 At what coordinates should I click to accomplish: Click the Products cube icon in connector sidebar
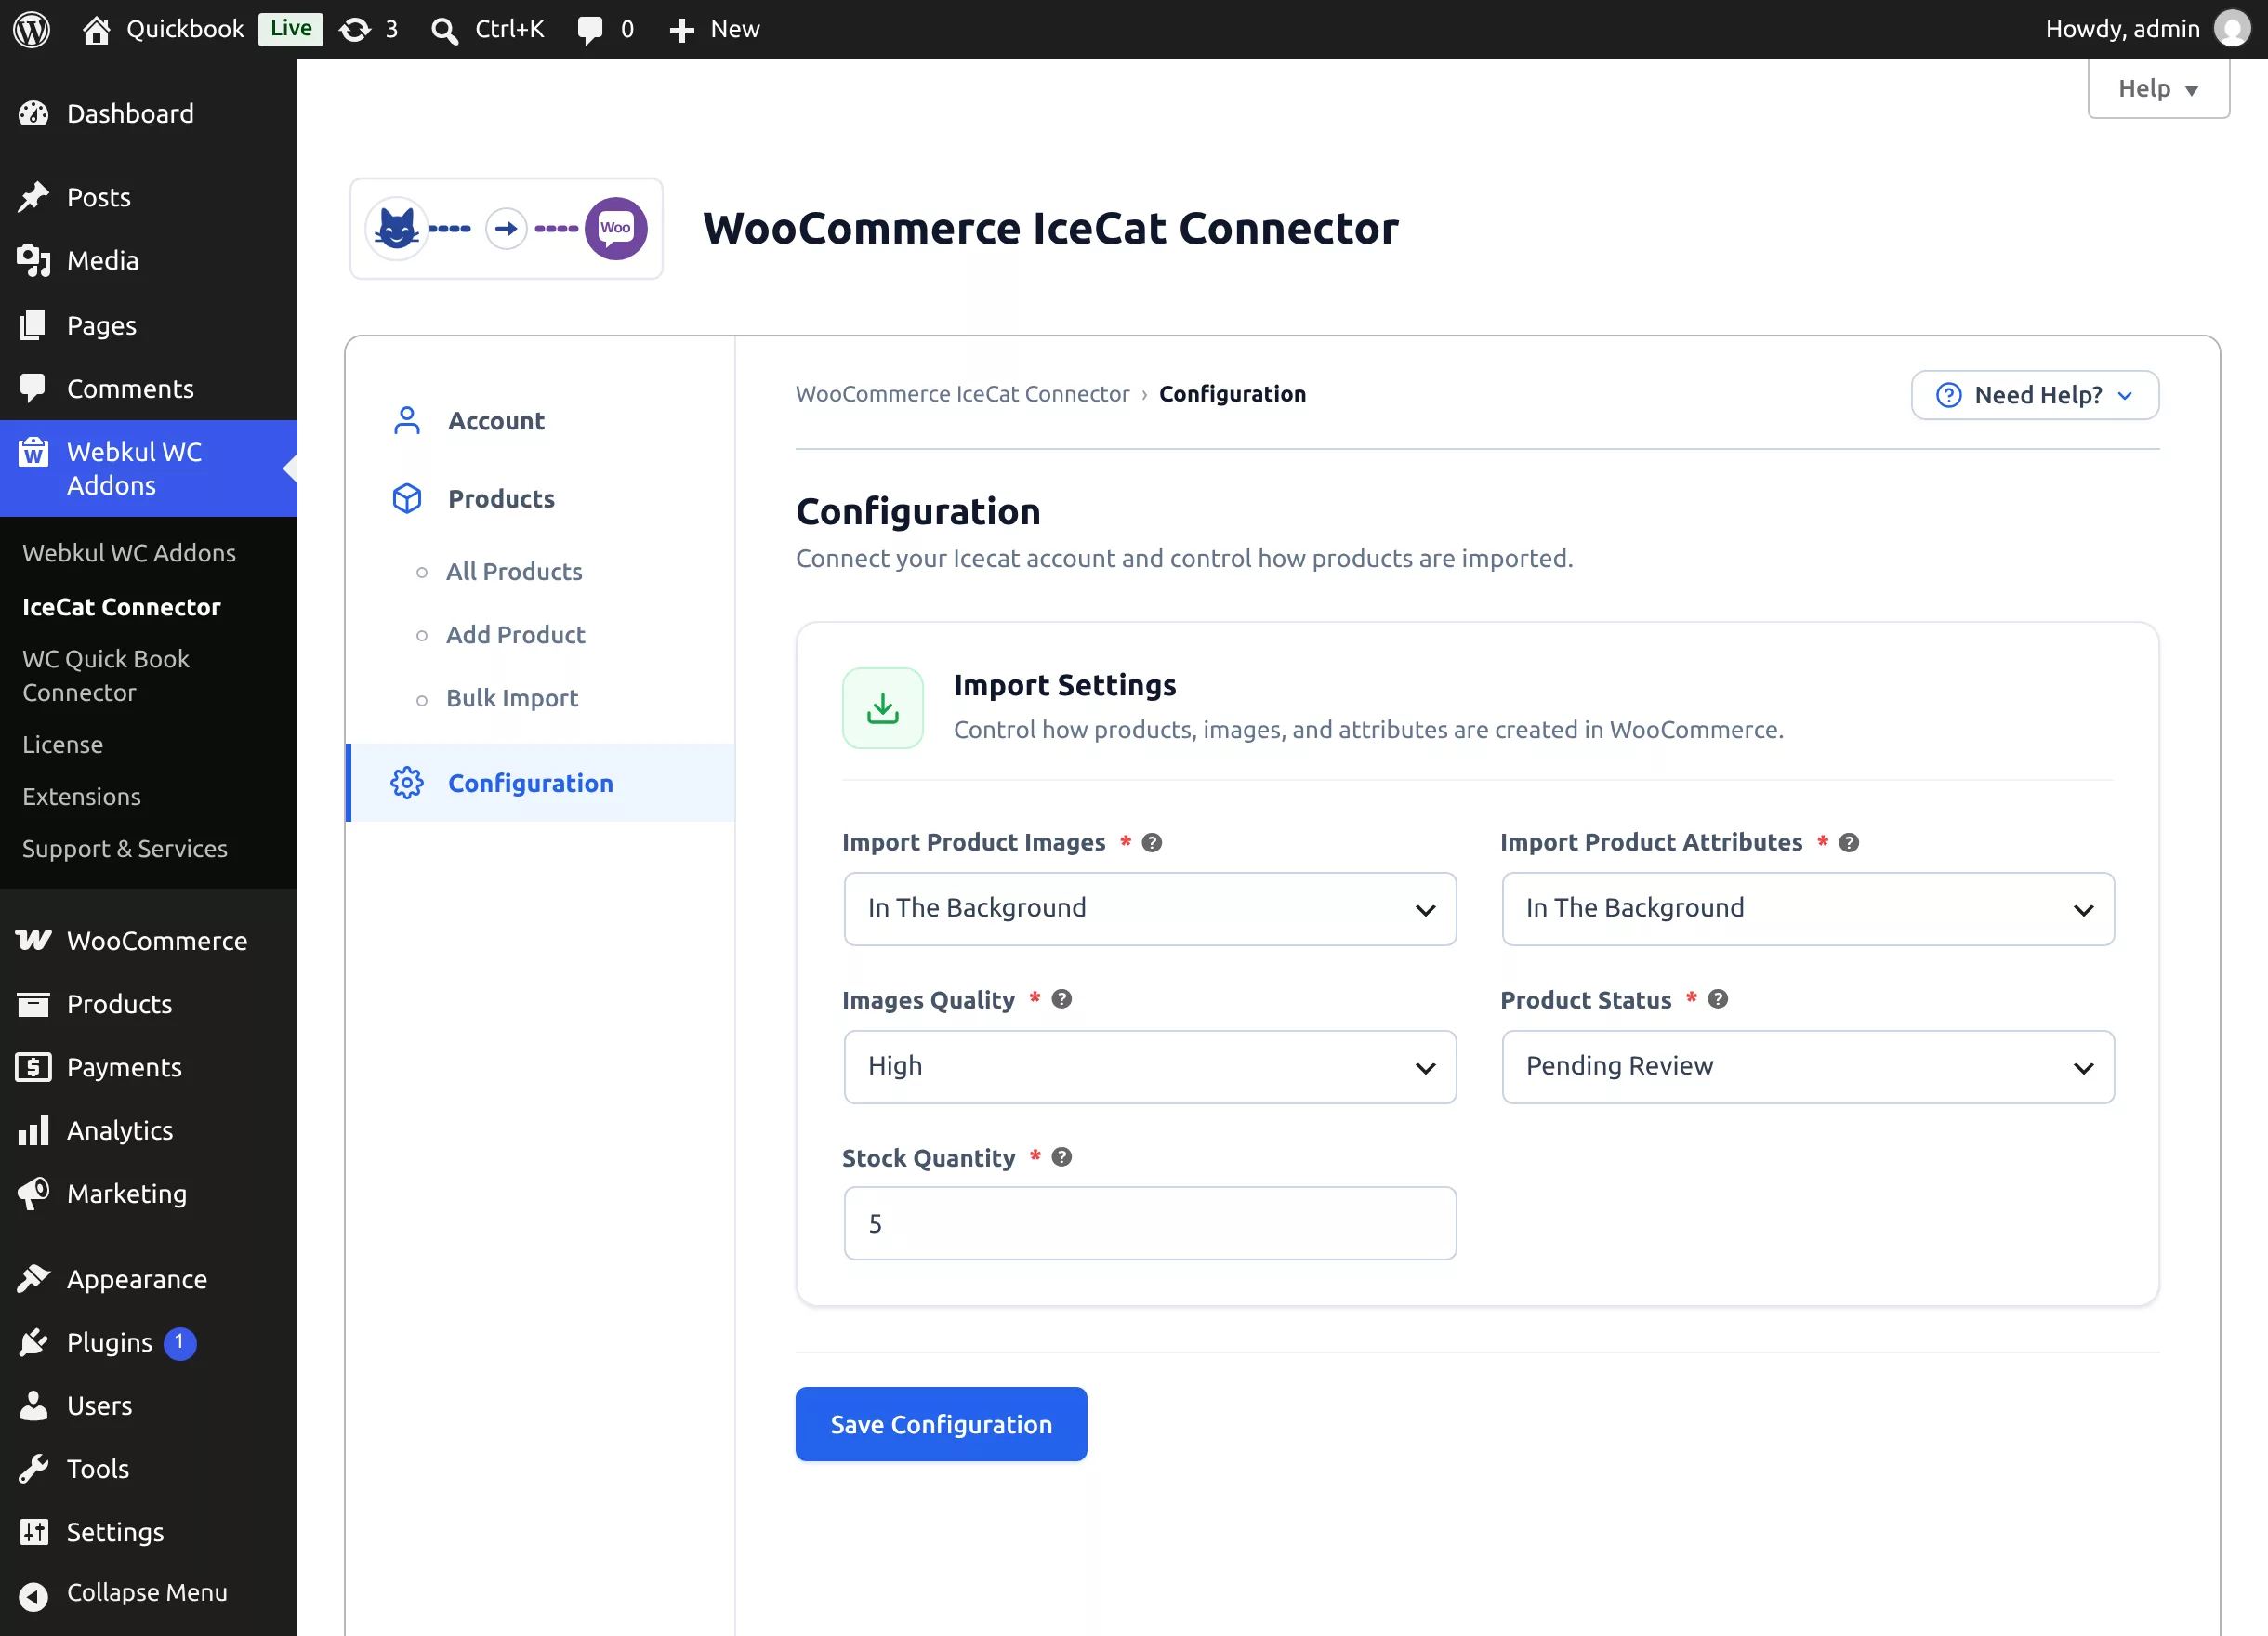pyautogui.click(x=407, y=498)
